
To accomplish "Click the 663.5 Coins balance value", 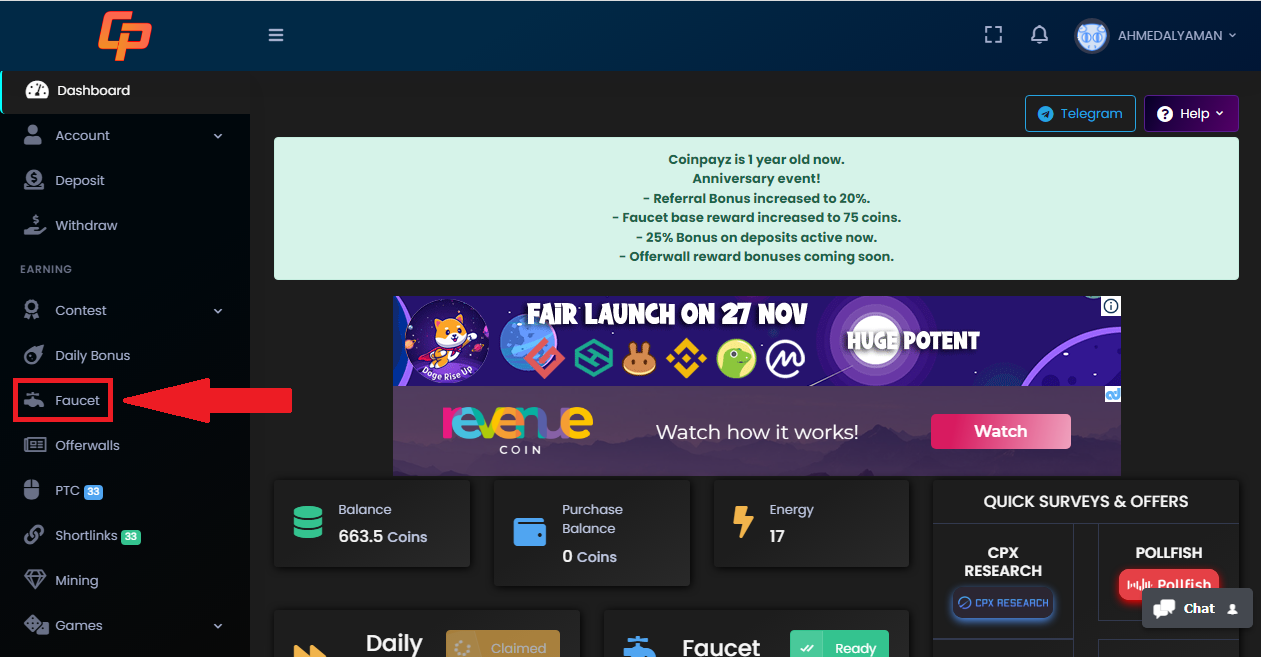I will coord(383,536).
